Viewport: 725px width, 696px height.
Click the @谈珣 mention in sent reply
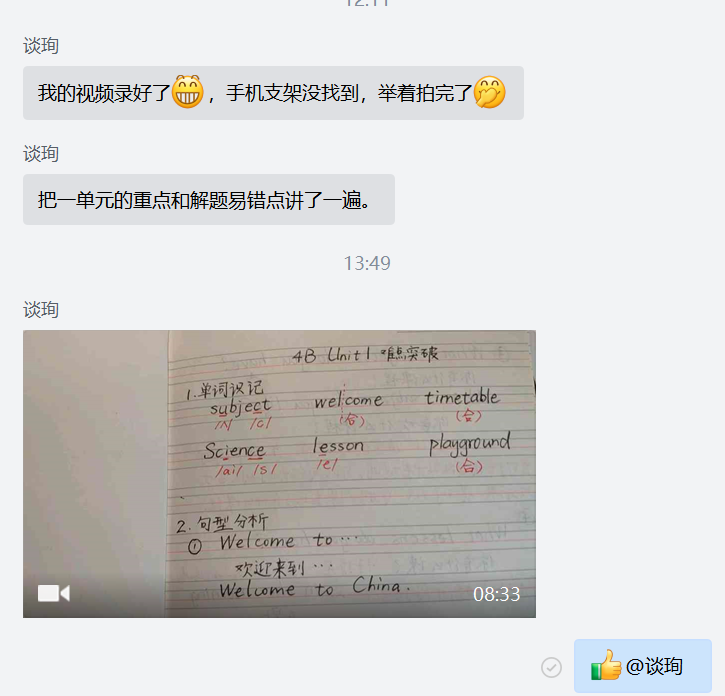click(654, 666)
